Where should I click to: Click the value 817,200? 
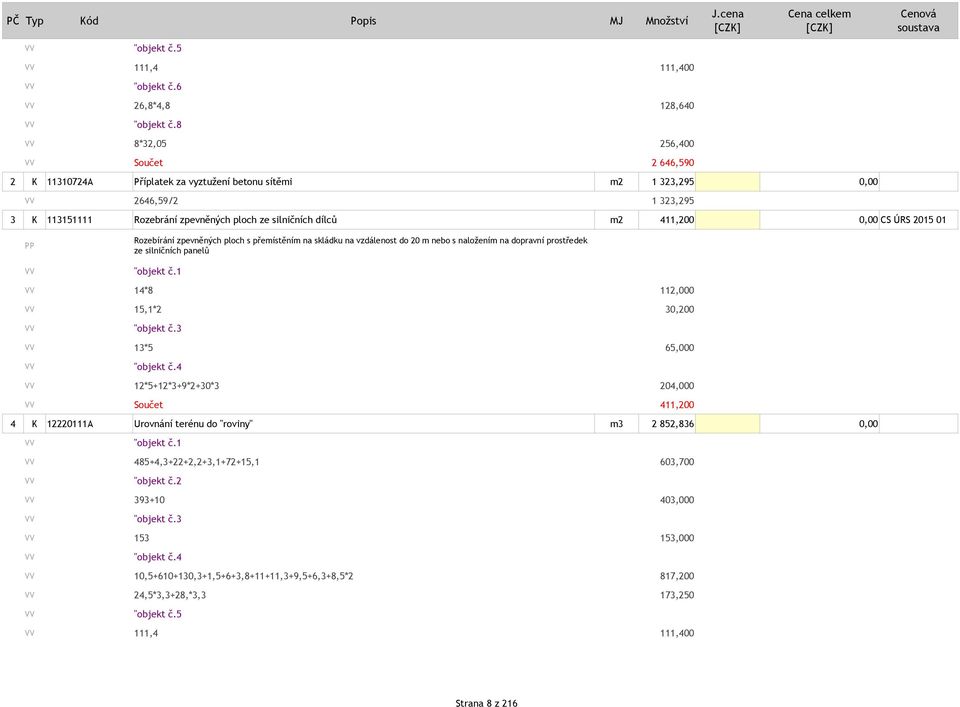click(x=677, y=576)
